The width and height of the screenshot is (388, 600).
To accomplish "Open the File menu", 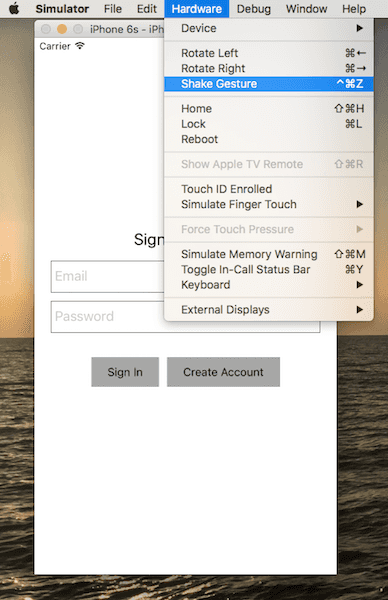I will pyautogui.click(x=112, y=9).
